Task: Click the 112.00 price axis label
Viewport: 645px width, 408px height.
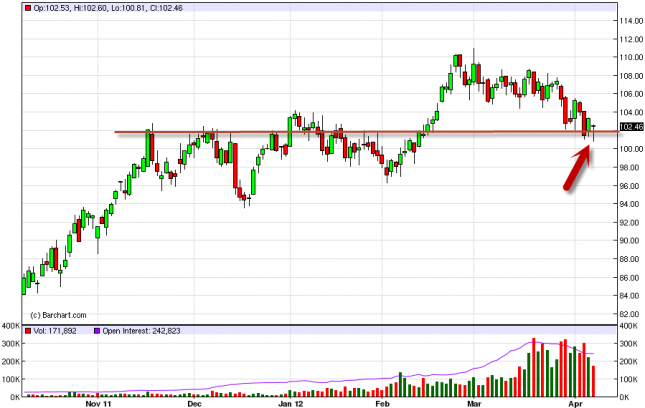Action: [631, 39]
